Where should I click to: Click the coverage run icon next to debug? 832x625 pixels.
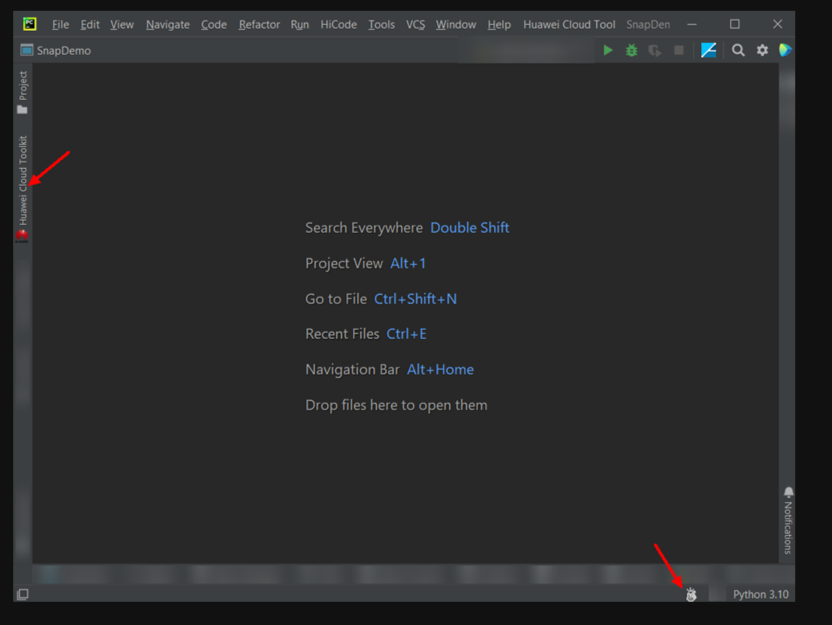click(x=654, y=50)
